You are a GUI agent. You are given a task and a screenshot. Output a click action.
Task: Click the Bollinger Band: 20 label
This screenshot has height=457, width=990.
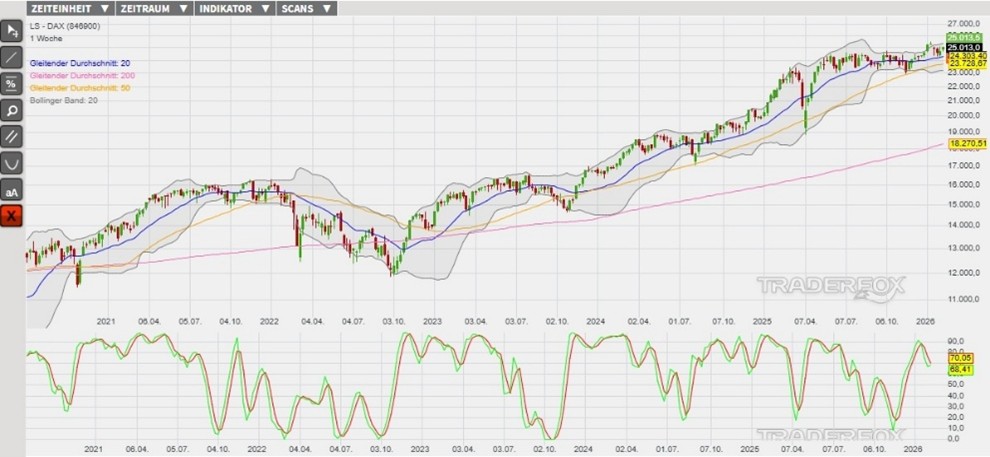(64, 100)
